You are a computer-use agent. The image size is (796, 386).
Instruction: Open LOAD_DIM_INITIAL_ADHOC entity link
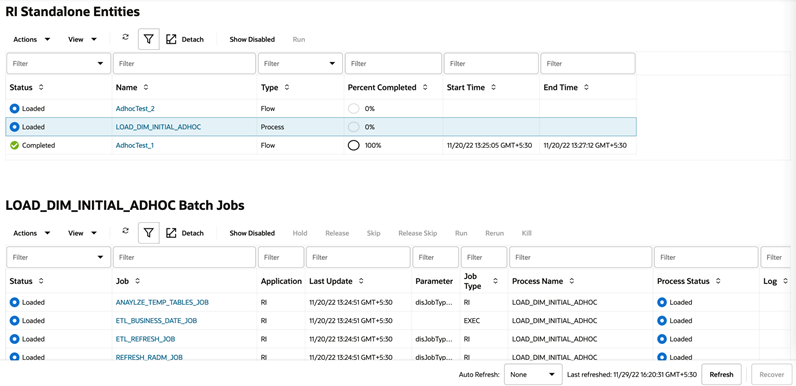pos(158,127)
